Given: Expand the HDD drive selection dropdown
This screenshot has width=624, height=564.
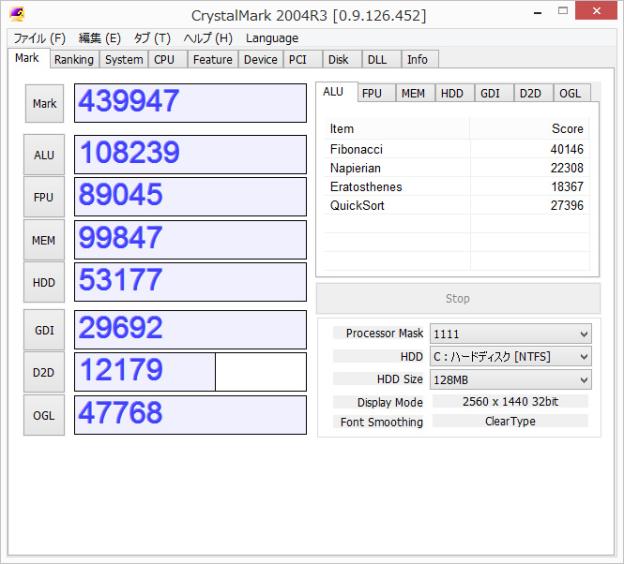Looking at the screenshot, I should [511, 356].
